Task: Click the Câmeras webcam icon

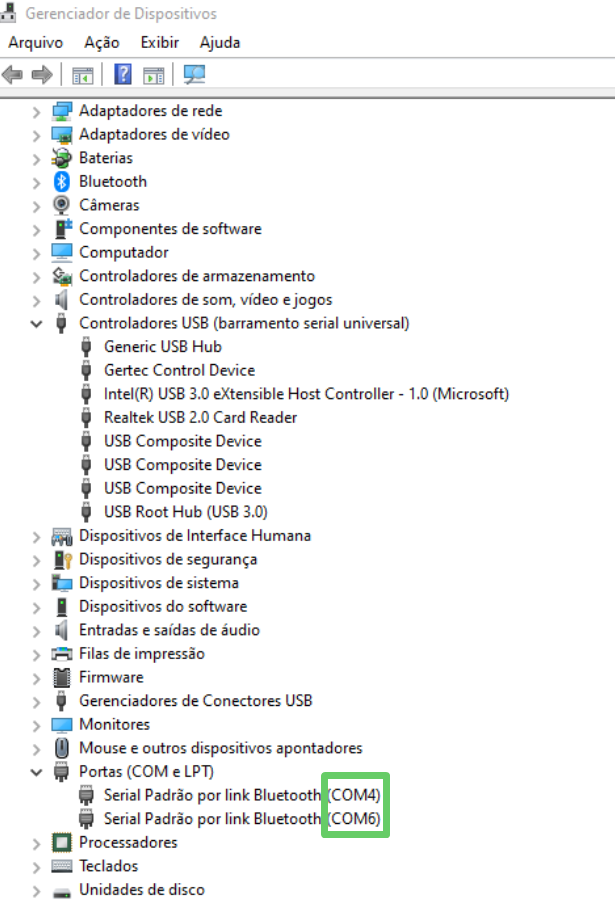Action: pos(61,205)
